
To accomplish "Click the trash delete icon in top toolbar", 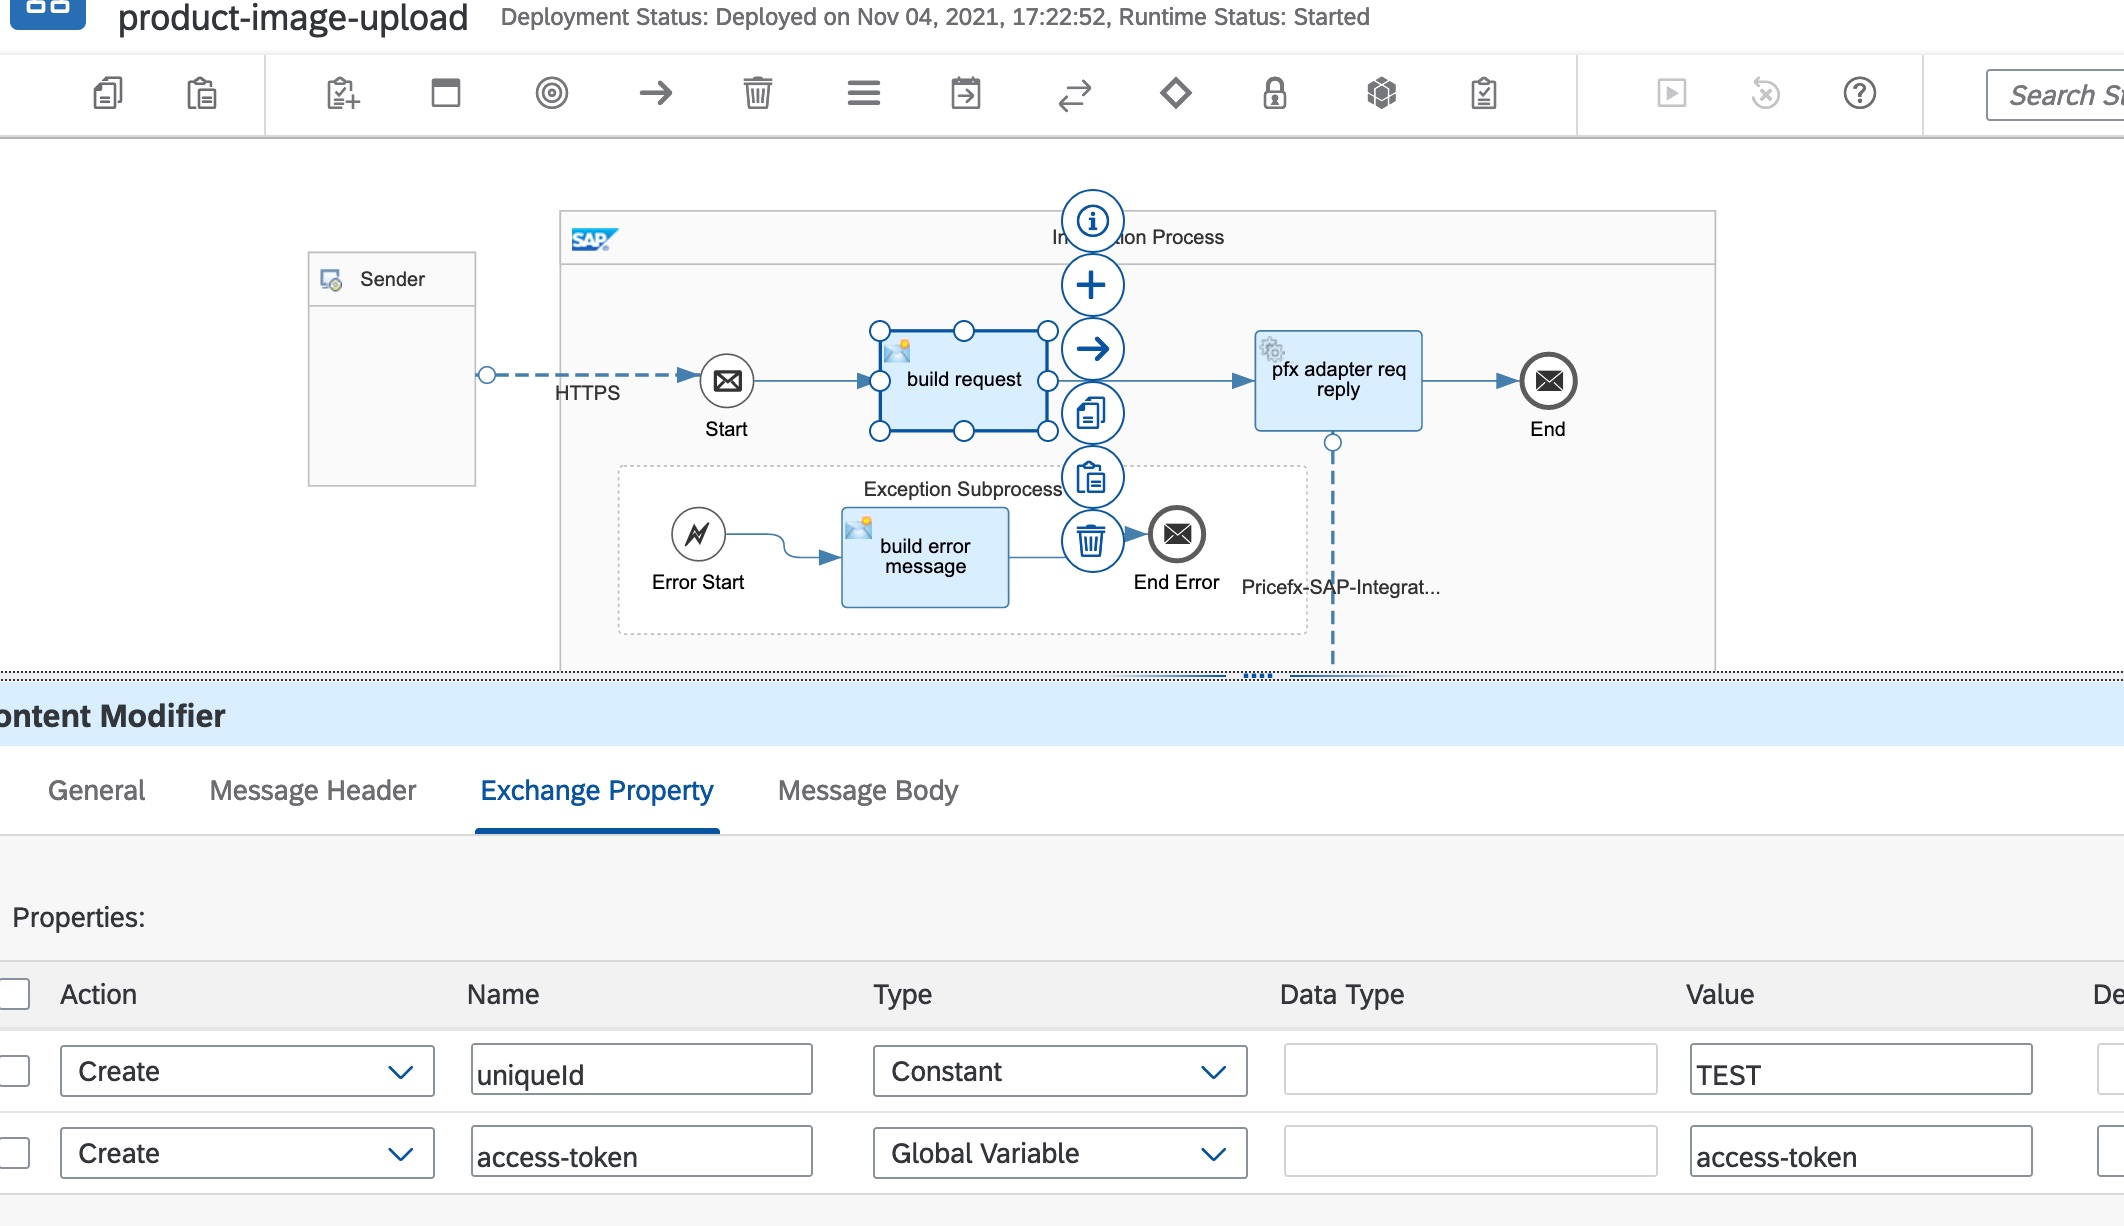I will [757, 94].
